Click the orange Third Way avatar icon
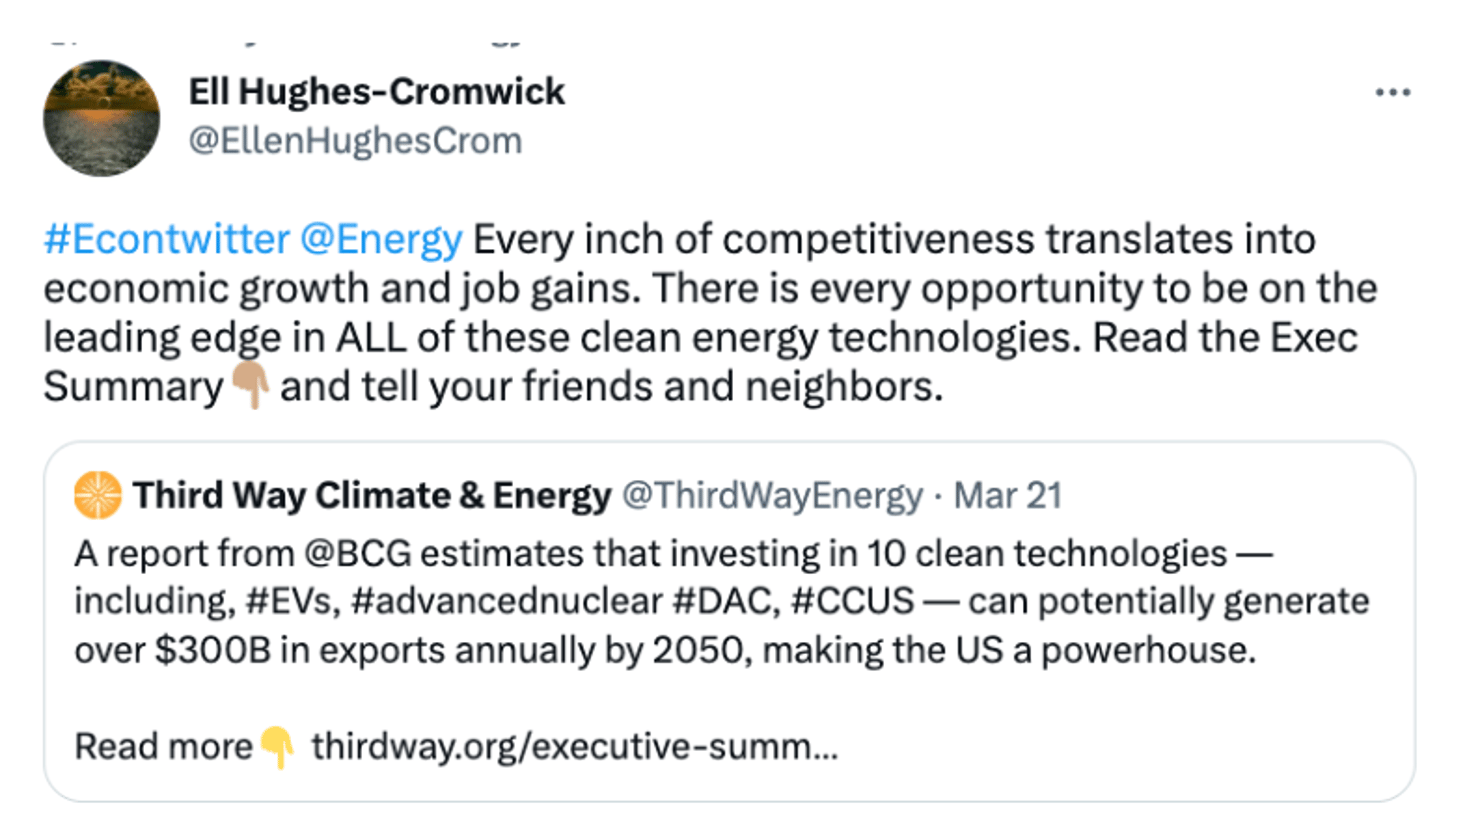Image resolution: width=1480 pixels, height=838 pixels. (x=98, y=495)
